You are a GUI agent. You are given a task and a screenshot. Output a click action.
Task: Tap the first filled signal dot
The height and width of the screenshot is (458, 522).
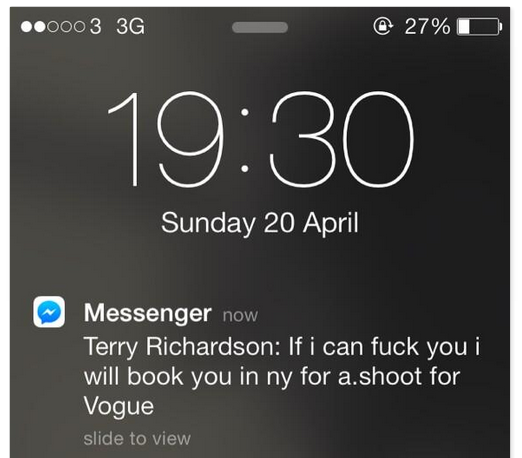click(26, 27)
